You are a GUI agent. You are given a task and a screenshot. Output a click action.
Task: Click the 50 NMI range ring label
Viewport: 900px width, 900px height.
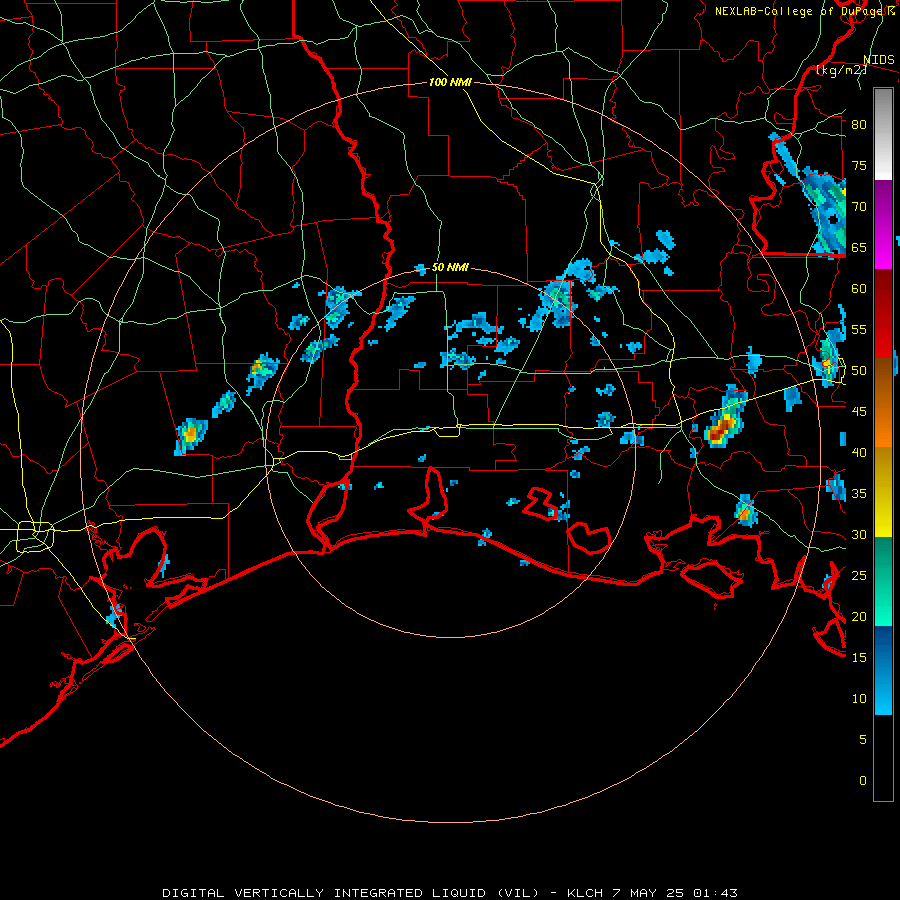point(450,267)
